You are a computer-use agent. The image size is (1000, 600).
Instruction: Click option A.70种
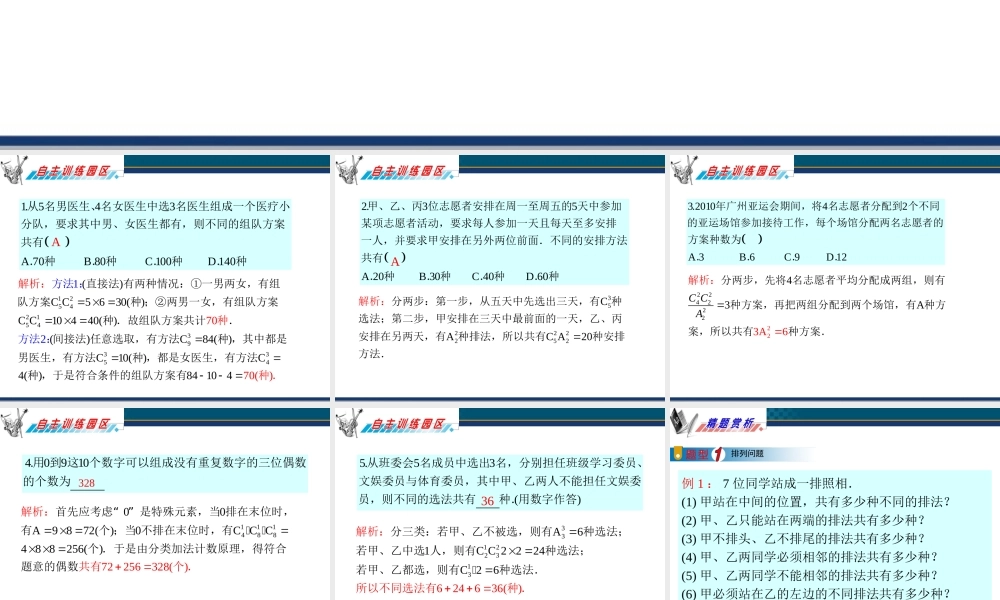[x=38, y=261]
